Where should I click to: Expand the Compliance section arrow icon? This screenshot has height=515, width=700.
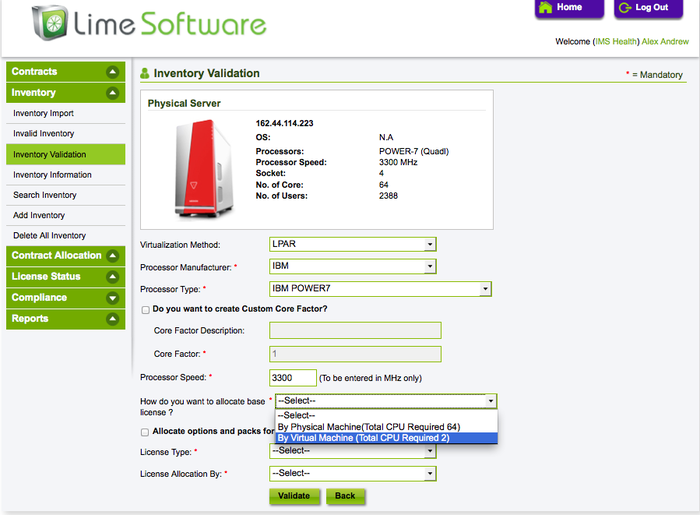point(113,298)
